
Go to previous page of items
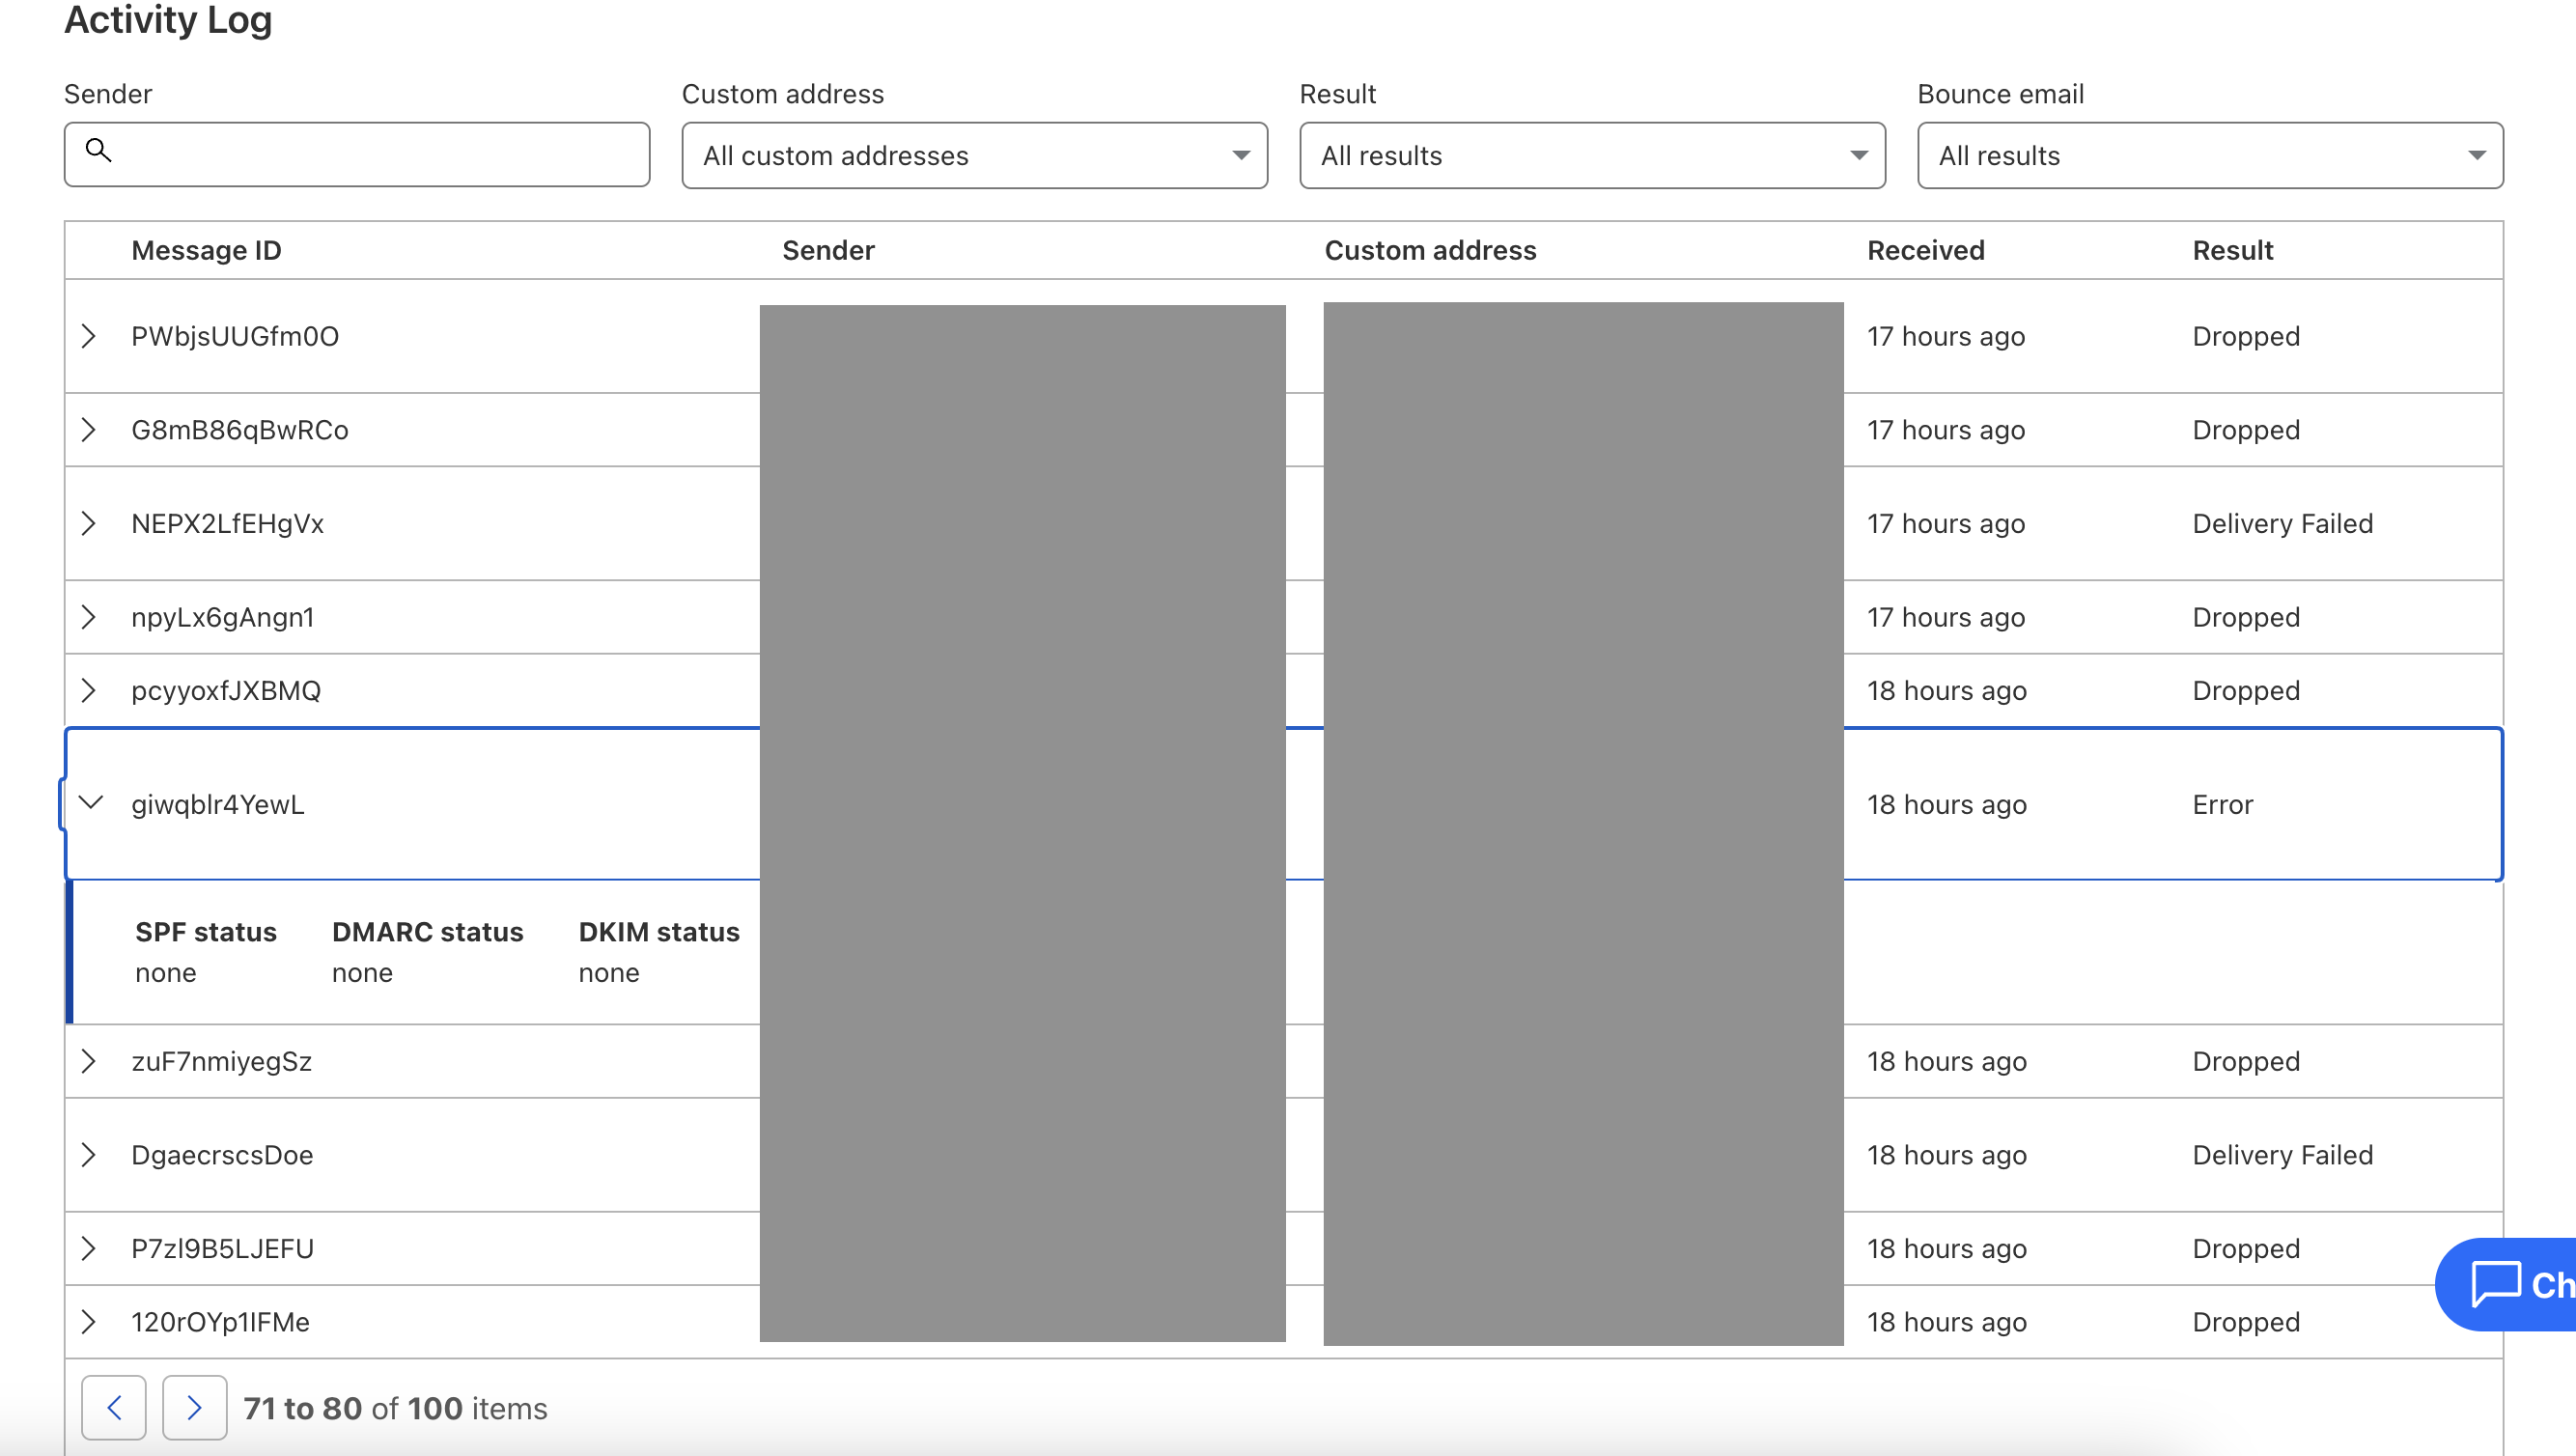pyautogui.click(x=114, y=1408)
